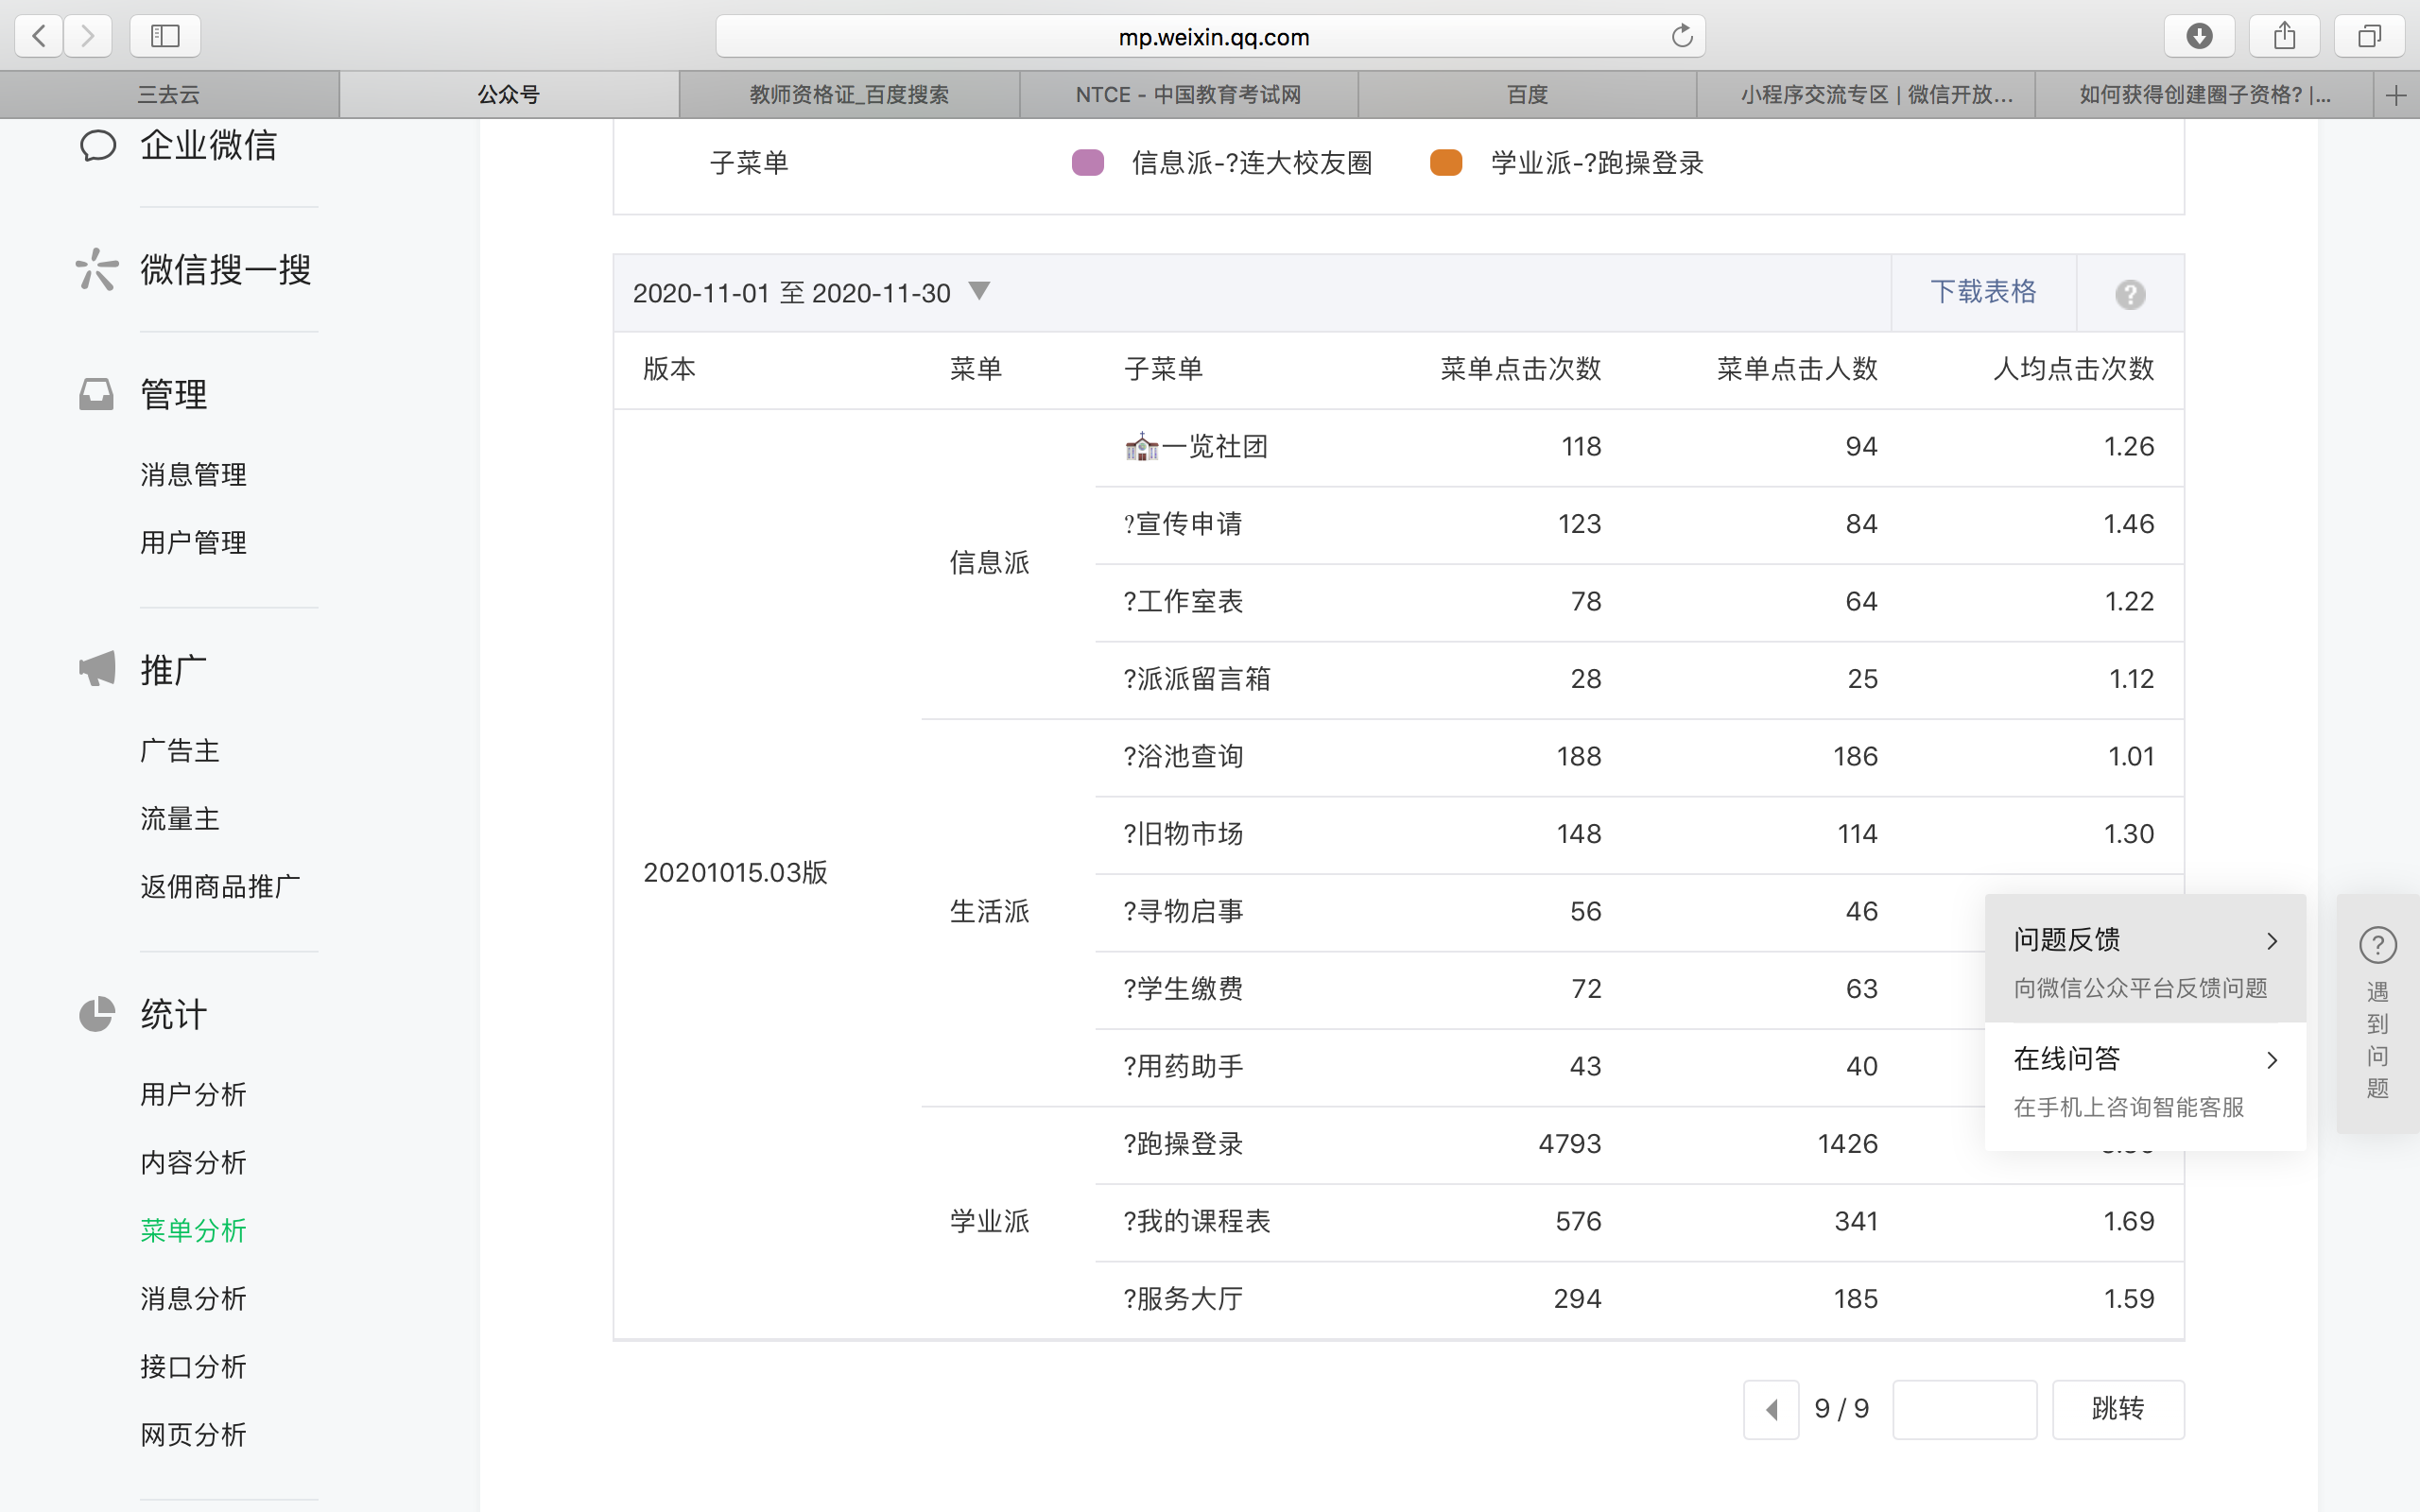The width and height of the screenshot is (2420, 1512).
Task: Click the Safari share icon
Action: pyautogui.click(x=2284, y=37)
